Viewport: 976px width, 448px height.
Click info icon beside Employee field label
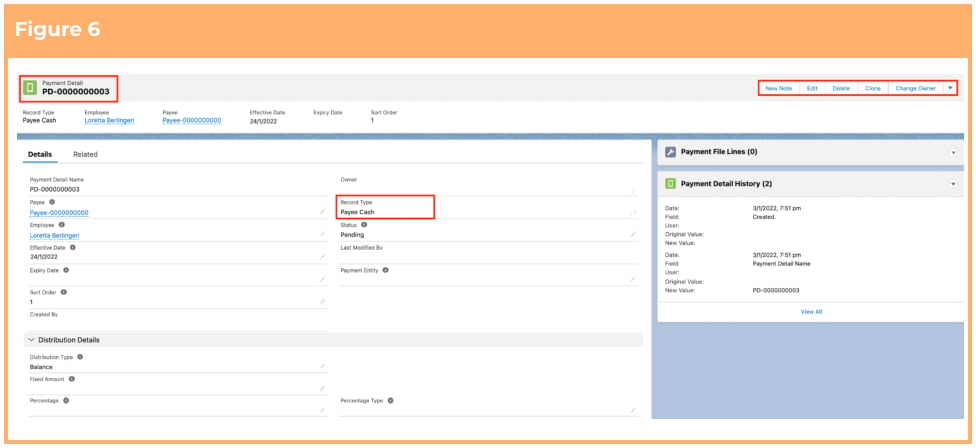point(62,225)
